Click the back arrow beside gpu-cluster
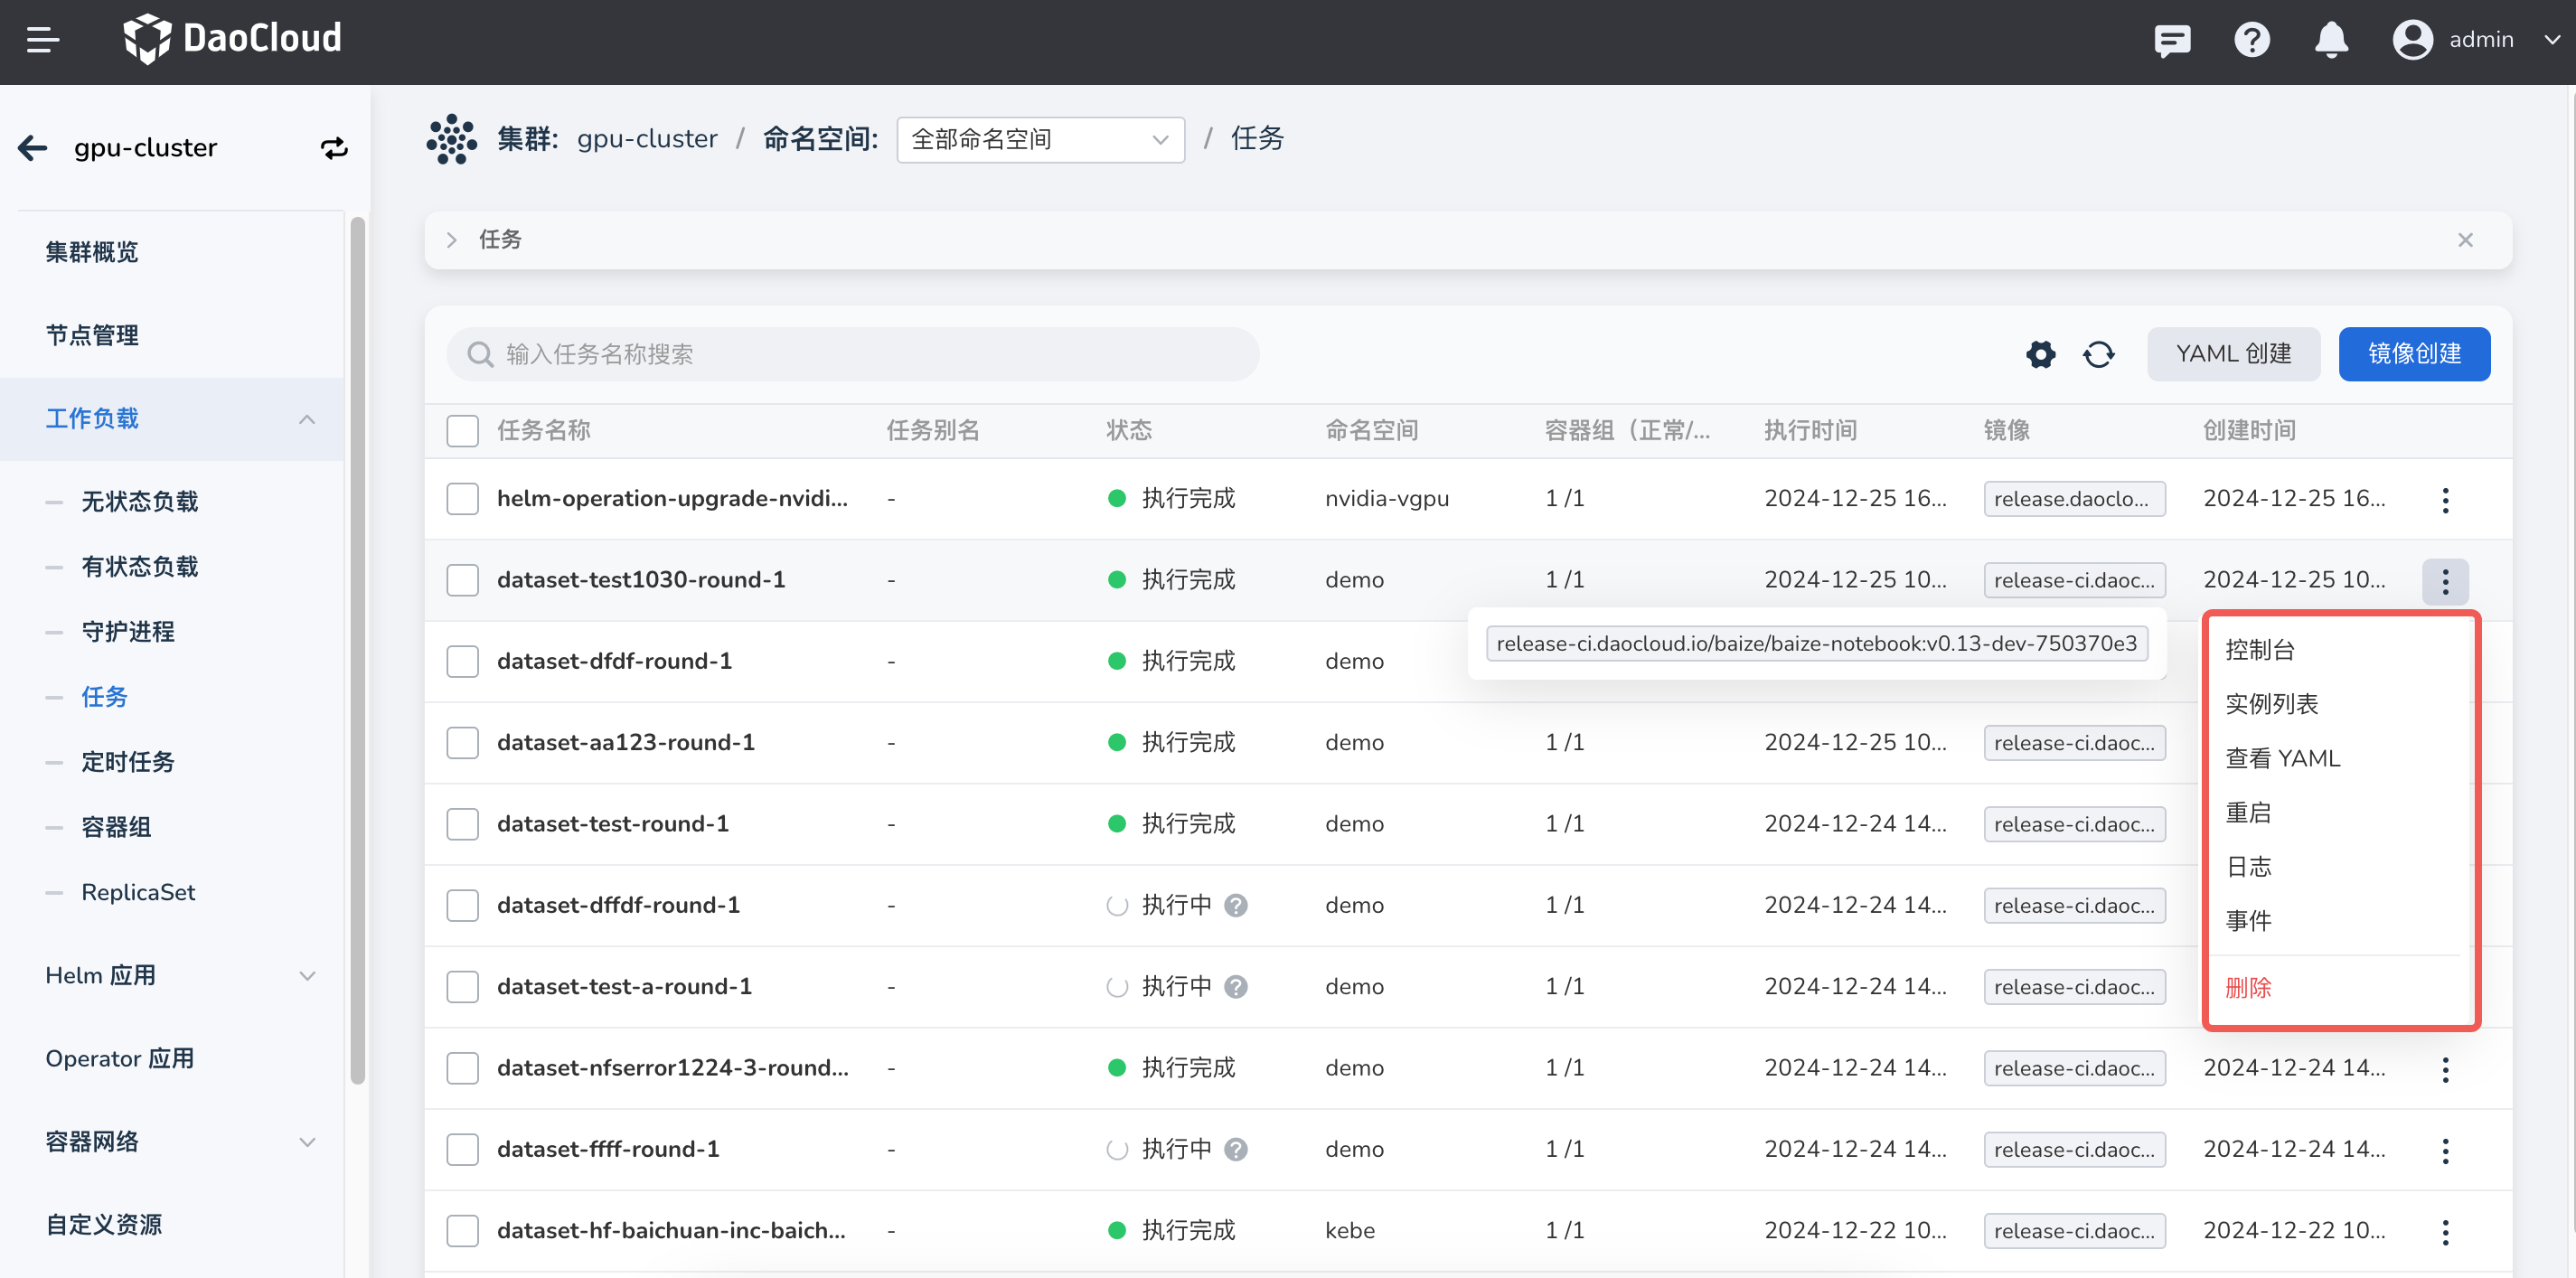The image size is (2576, 1278). click(33, 148)
